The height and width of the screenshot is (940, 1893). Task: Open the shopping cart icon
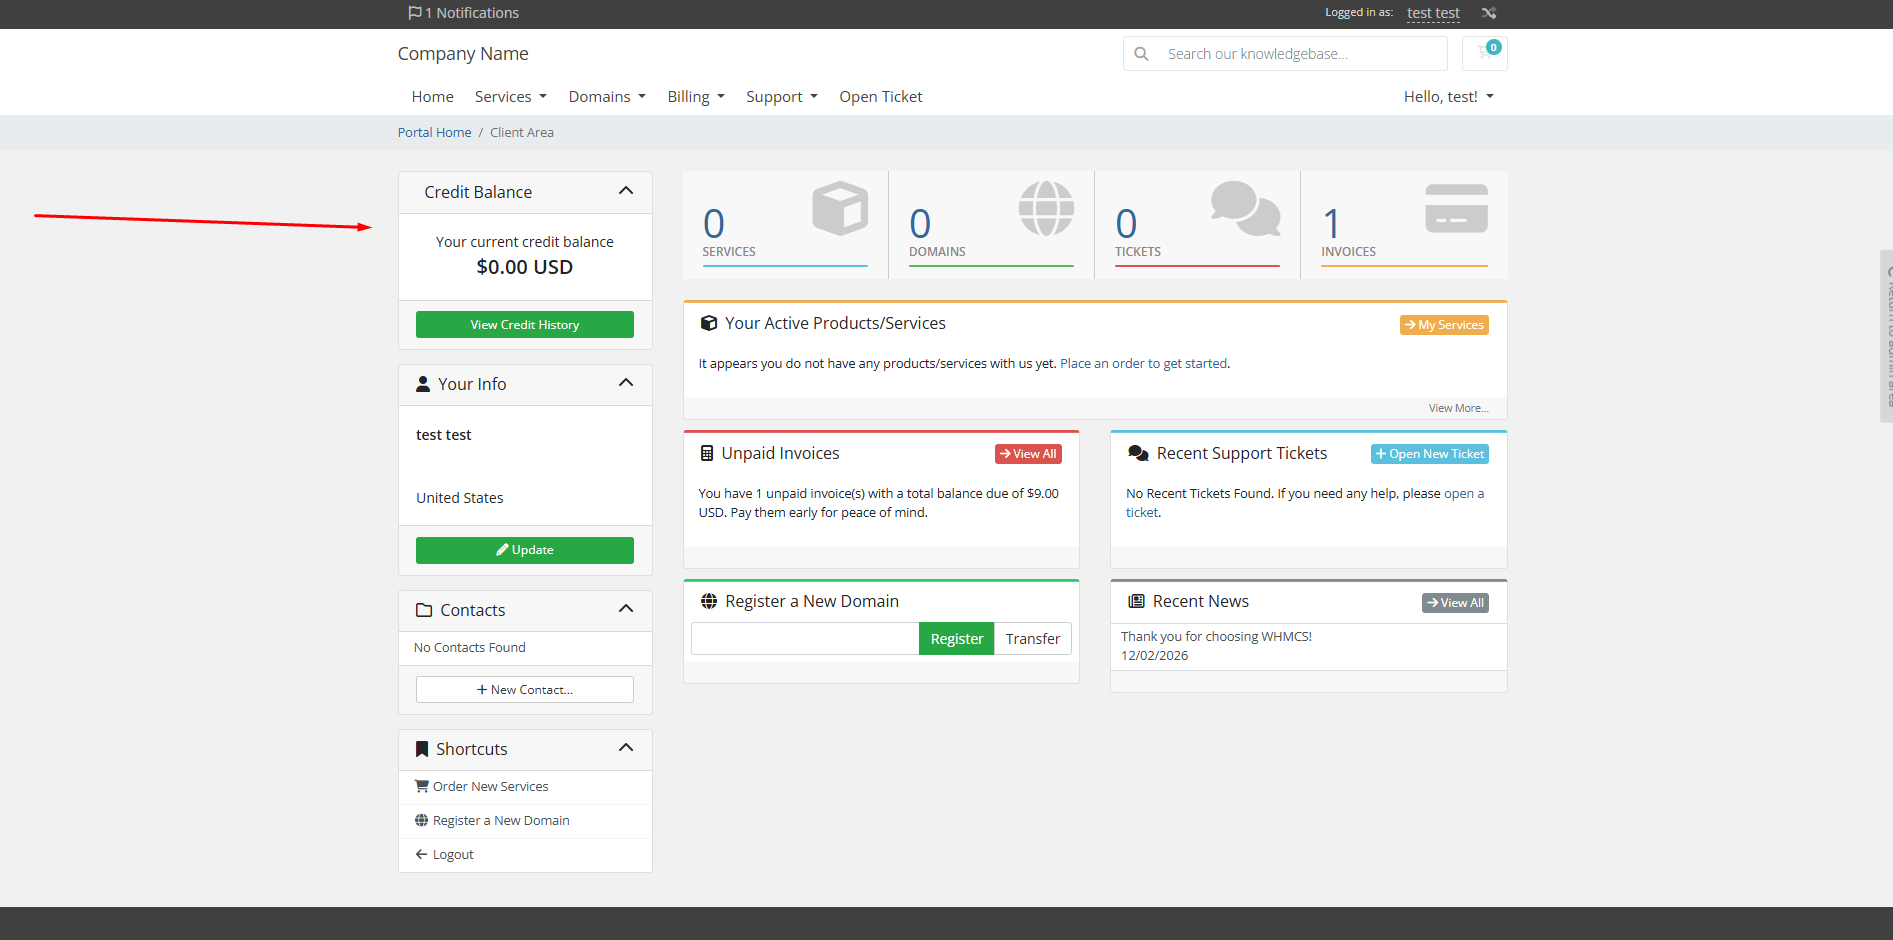pyautogui.click(x=1483, y=53)
